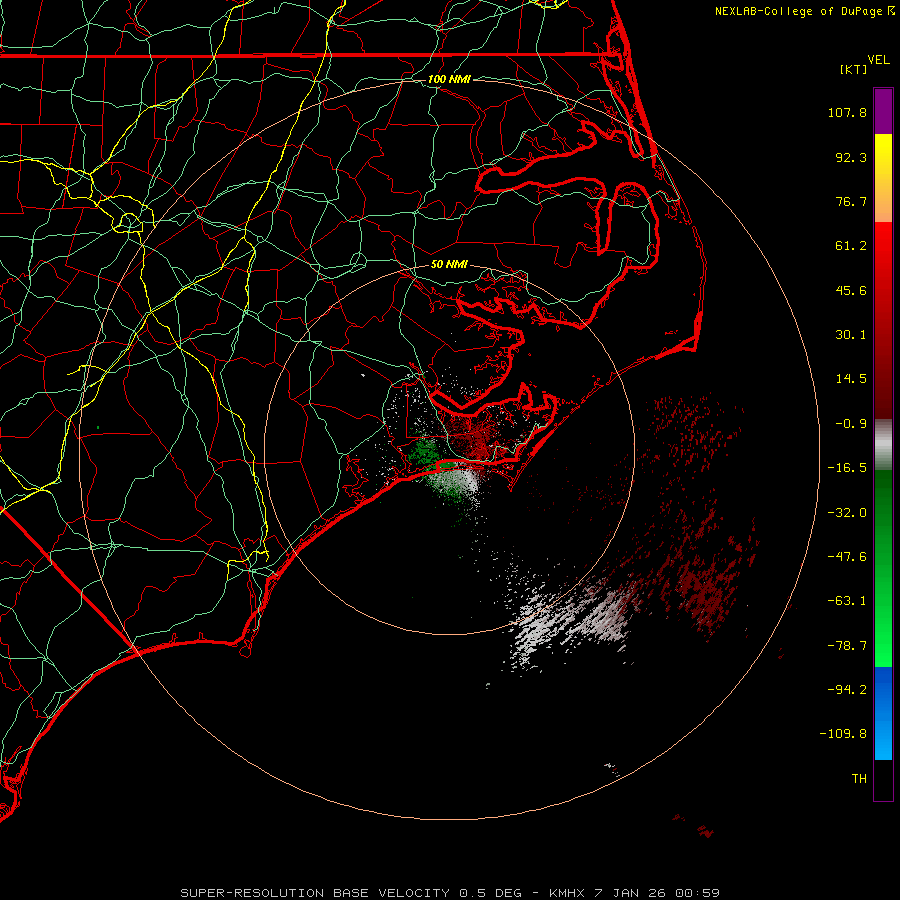The height and width of the screenshot is (900, 900).
Task: Click the 45.6 velocity scale value
Action: point(851,290)
